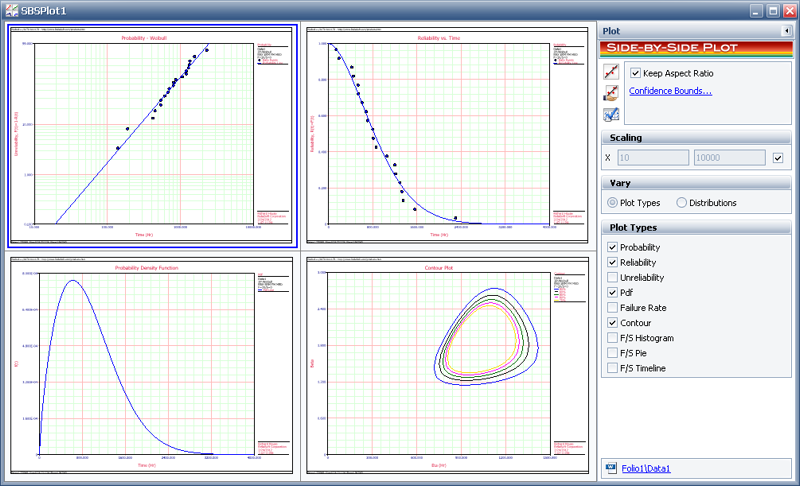
Task: Open the Confidence Bounds link
Action: point(670,91)
